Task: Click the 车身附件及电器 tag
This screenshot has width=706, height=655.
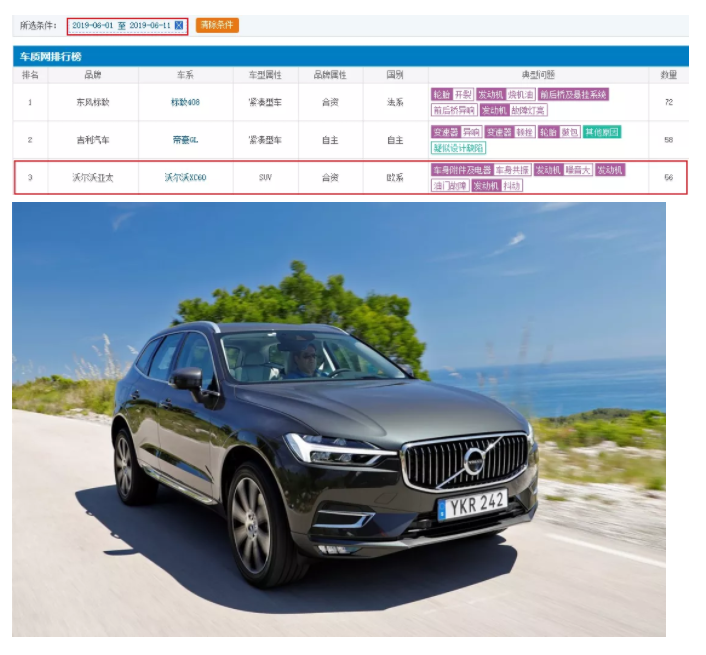Action: (462, 170)
